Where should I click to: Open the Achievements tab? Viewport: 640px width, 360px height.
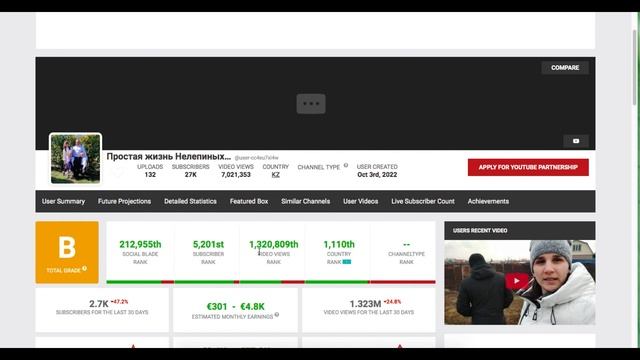(488, 201)
